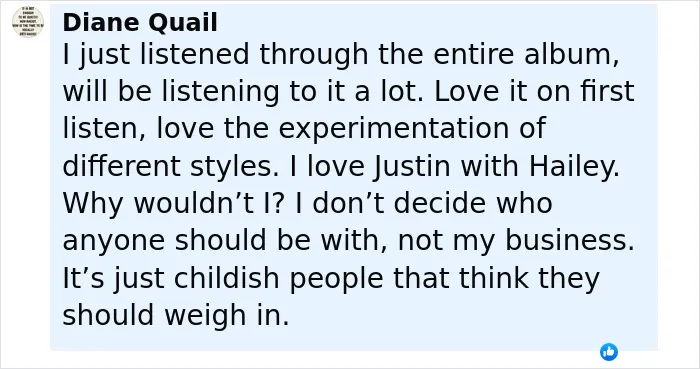Click the word "experimentation" in the comment
This screenshot has height=369, width=700.
click(393, 129)
